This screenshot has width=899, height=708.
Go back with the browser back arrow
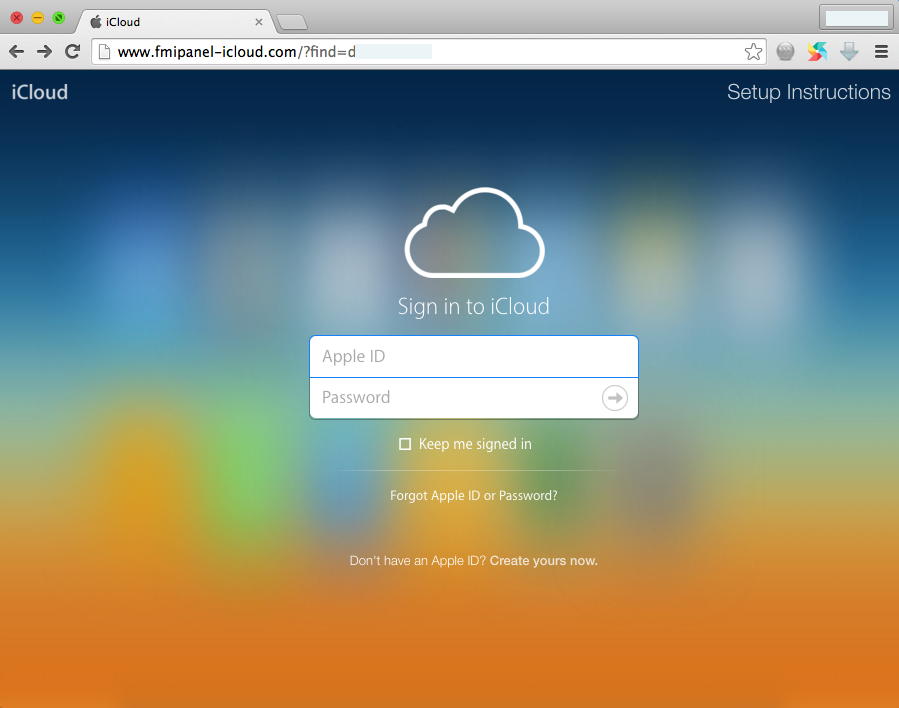[x=17, y=52]
